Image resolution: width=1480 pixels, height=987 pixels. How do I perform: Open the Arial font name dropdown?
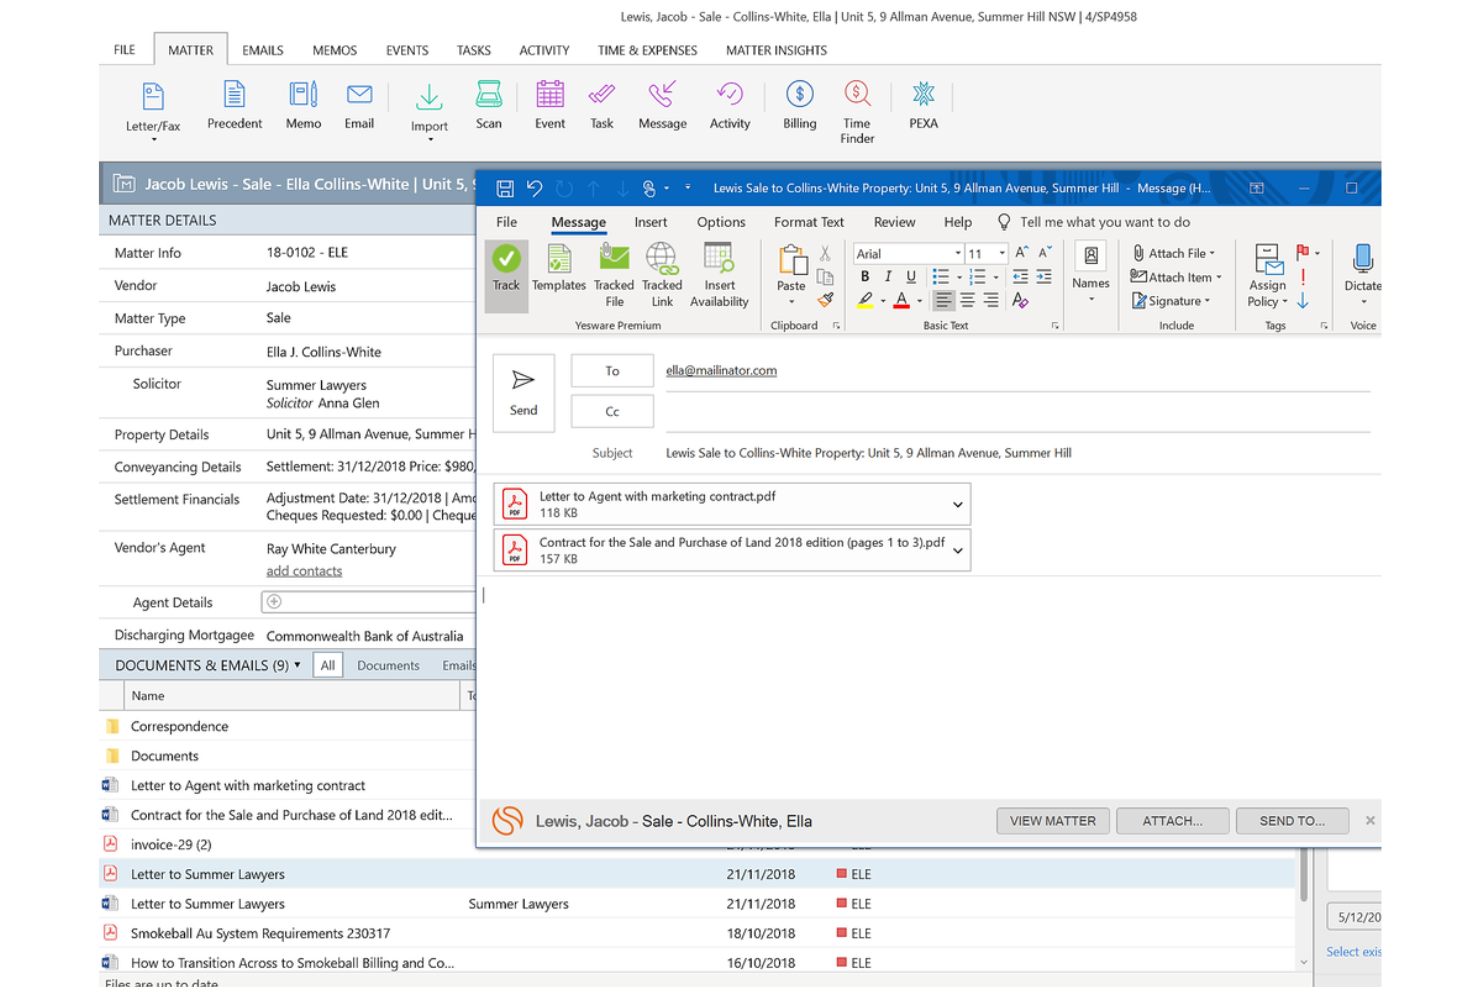coord(957,254)
